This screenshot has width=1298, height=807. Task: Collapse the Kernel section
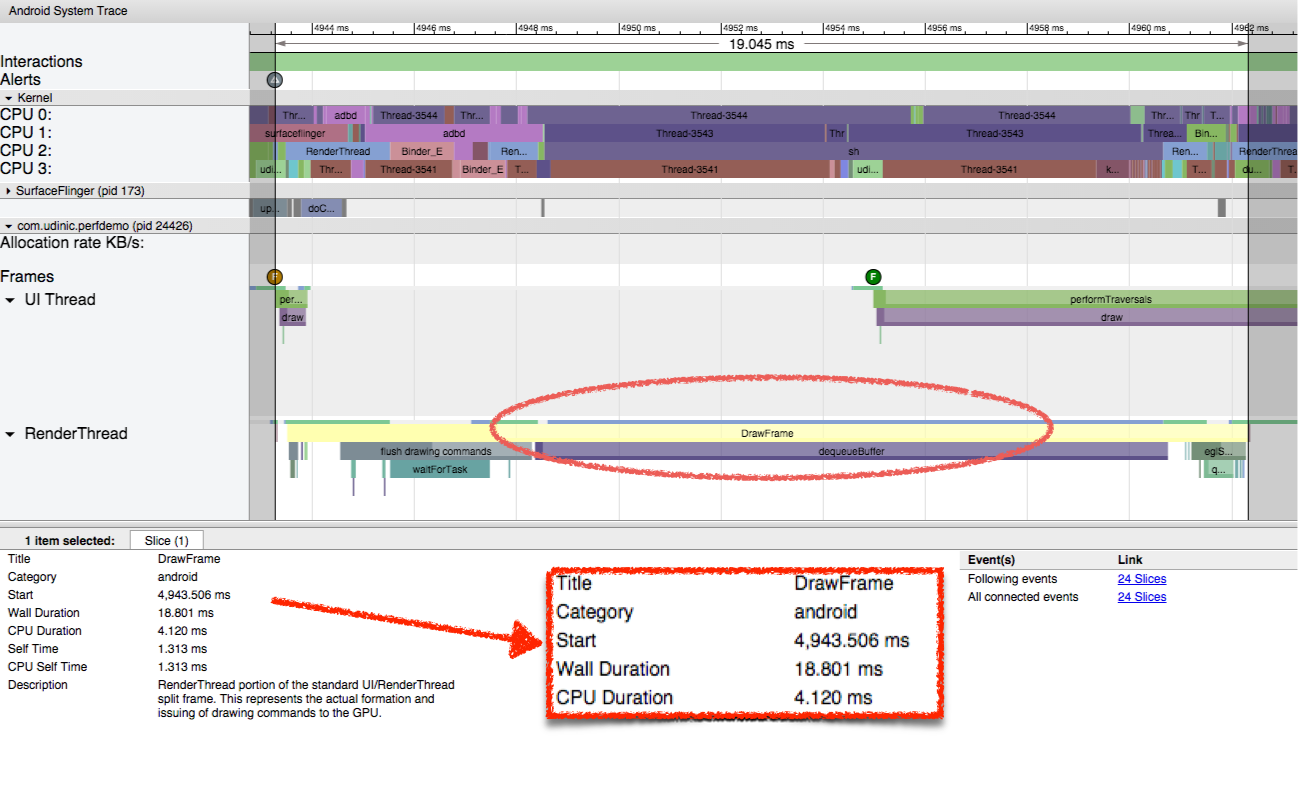pyautogui.click(x=9, y=98)
